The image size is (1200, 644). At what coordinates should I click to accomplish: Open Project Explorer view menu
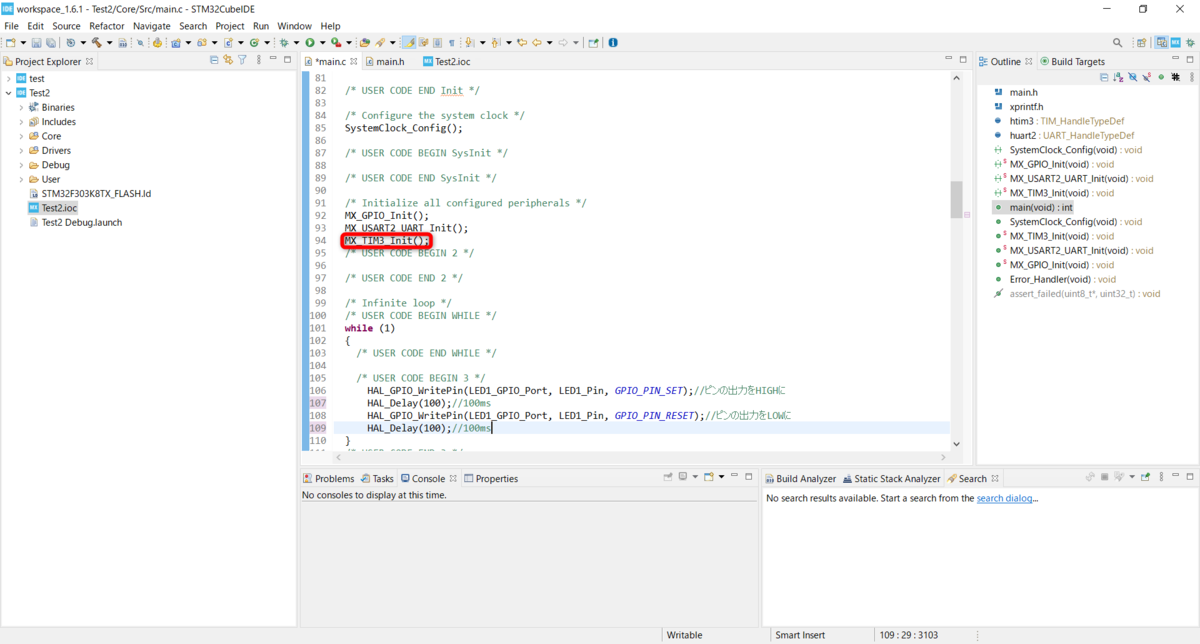point(259,61)
